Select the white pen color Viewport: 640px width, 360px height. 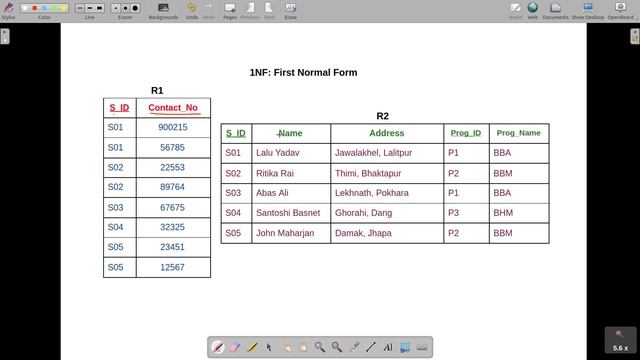25,8
